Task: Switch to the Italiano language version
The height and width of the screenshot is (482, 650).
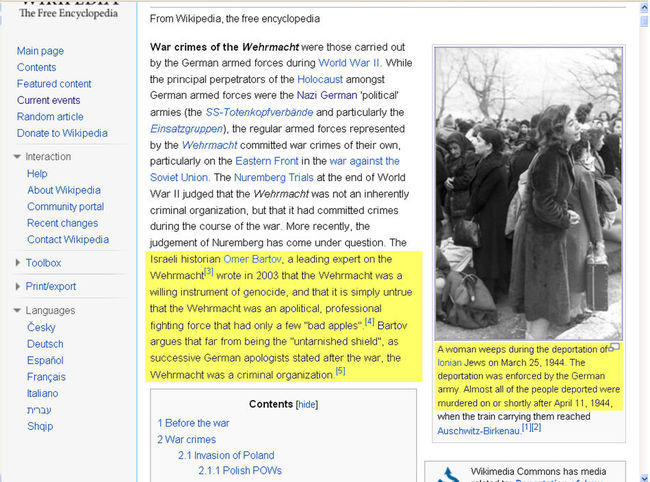Action: coord(43,393)
